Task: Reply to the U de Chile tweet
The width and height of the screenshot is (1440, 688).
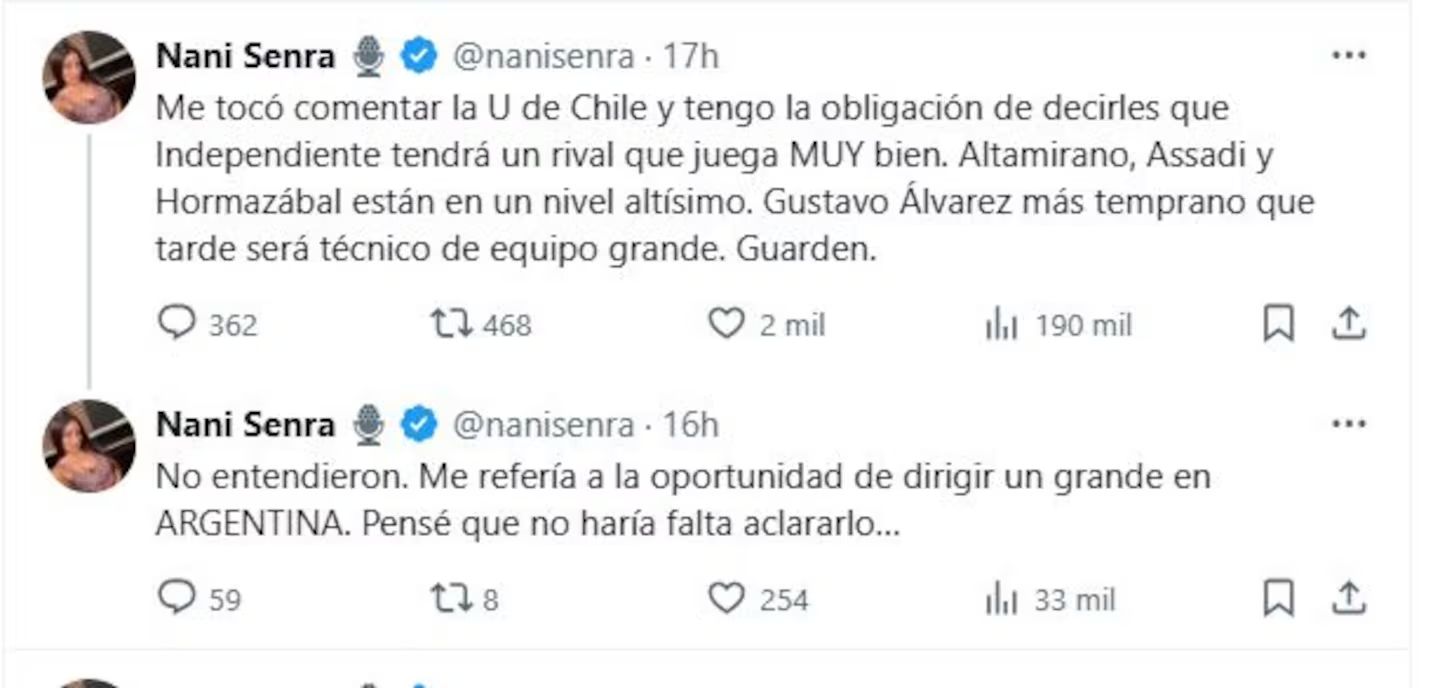Action: point(177,323)
